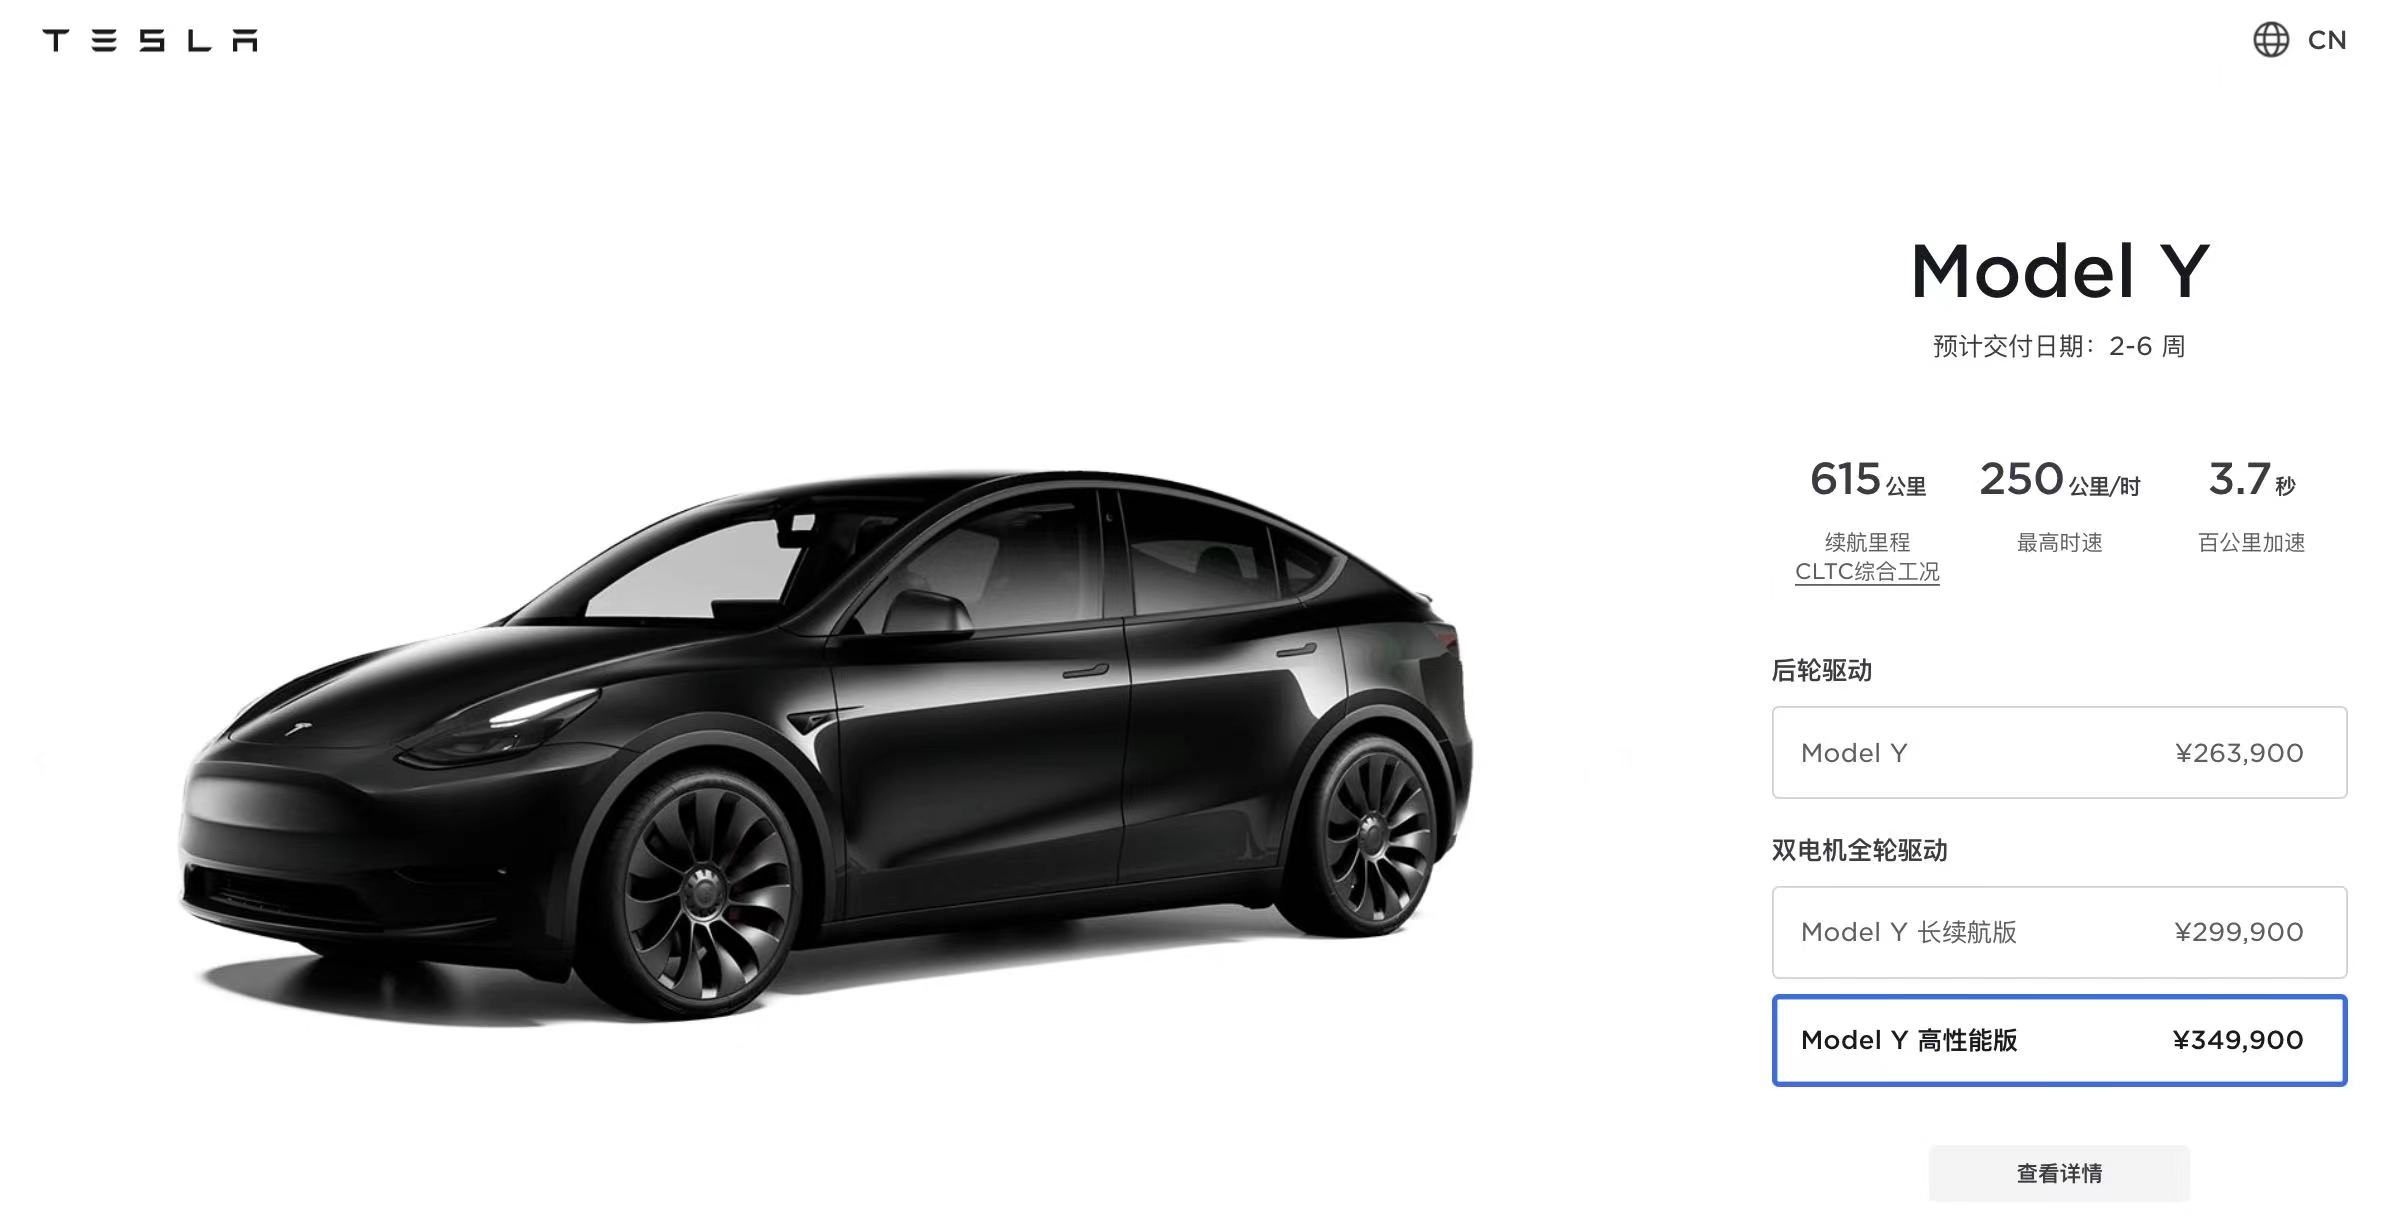Viewport: 2404px width, 1224px height.
Task: Click the 后轮驱动 section heading
Action: [1822, 670]
